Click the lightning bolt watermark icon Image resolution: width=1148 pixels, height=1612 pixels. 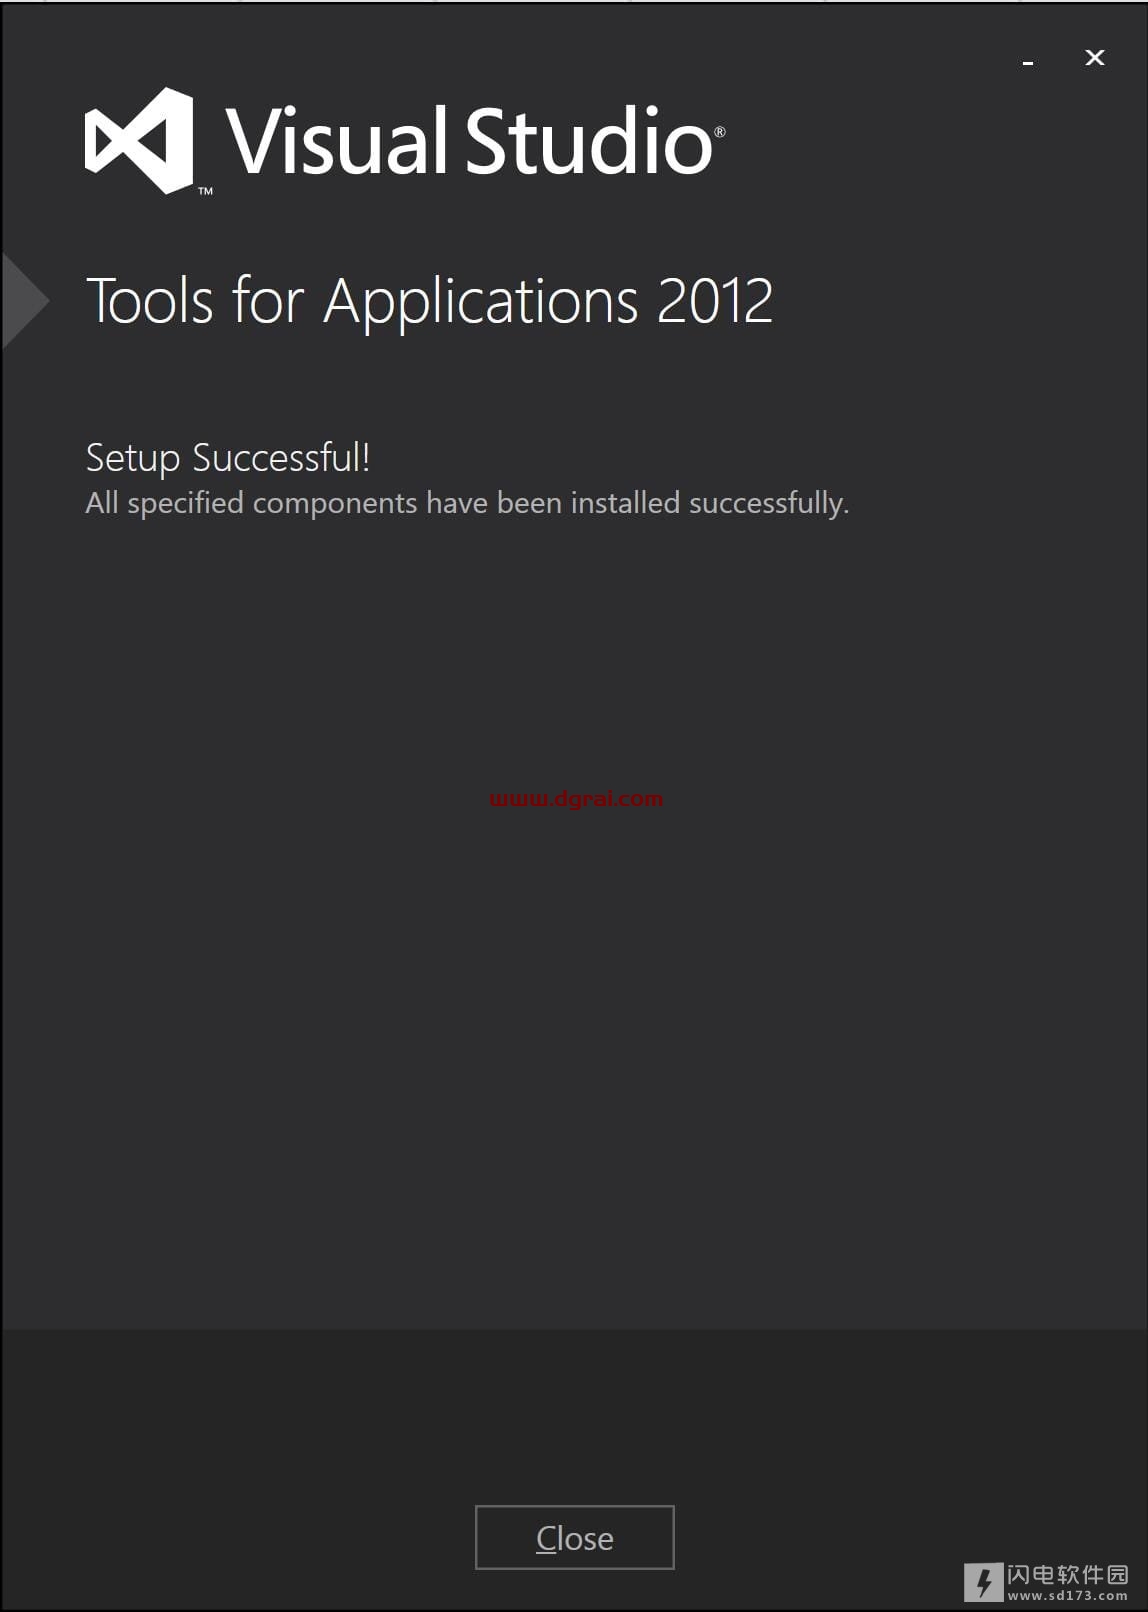pos(984,1582)
